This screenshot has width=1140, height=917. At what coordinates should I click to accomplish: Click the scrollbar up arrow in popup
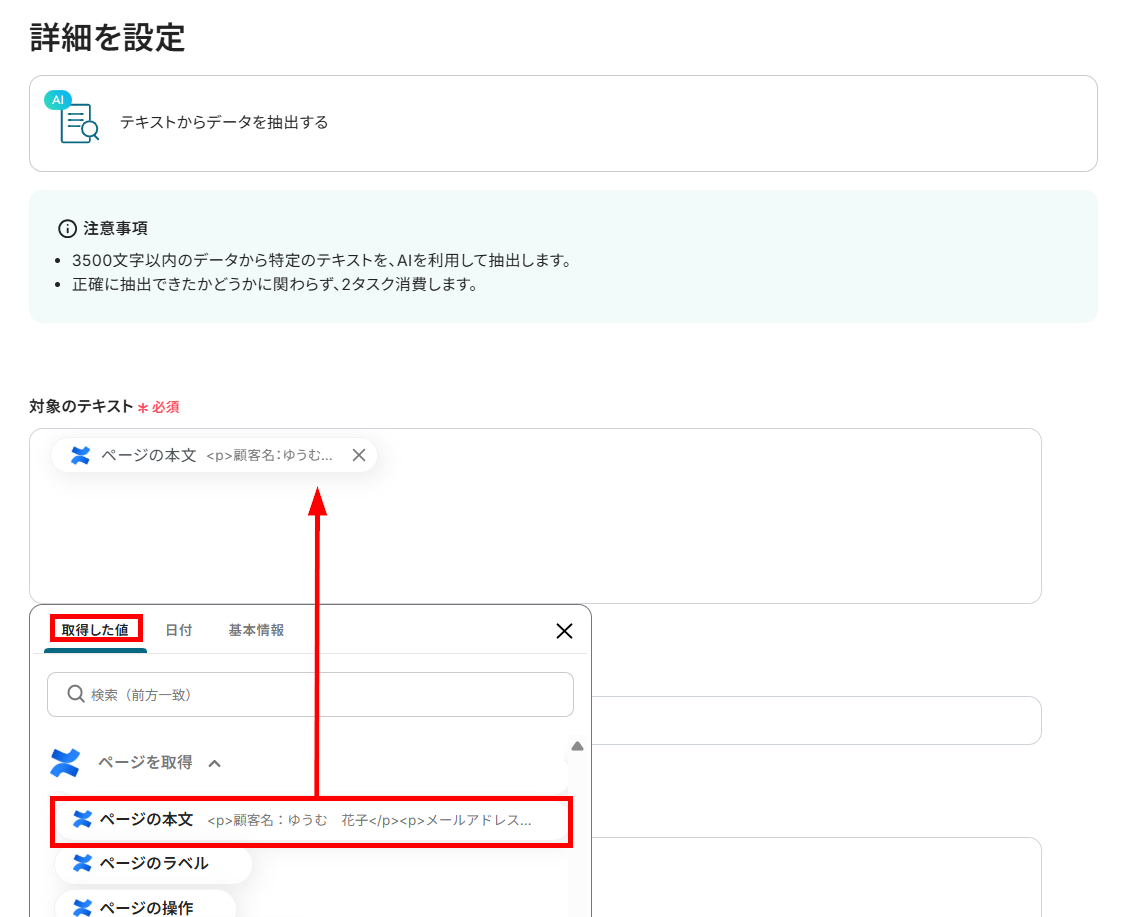[x=577, y=746]
